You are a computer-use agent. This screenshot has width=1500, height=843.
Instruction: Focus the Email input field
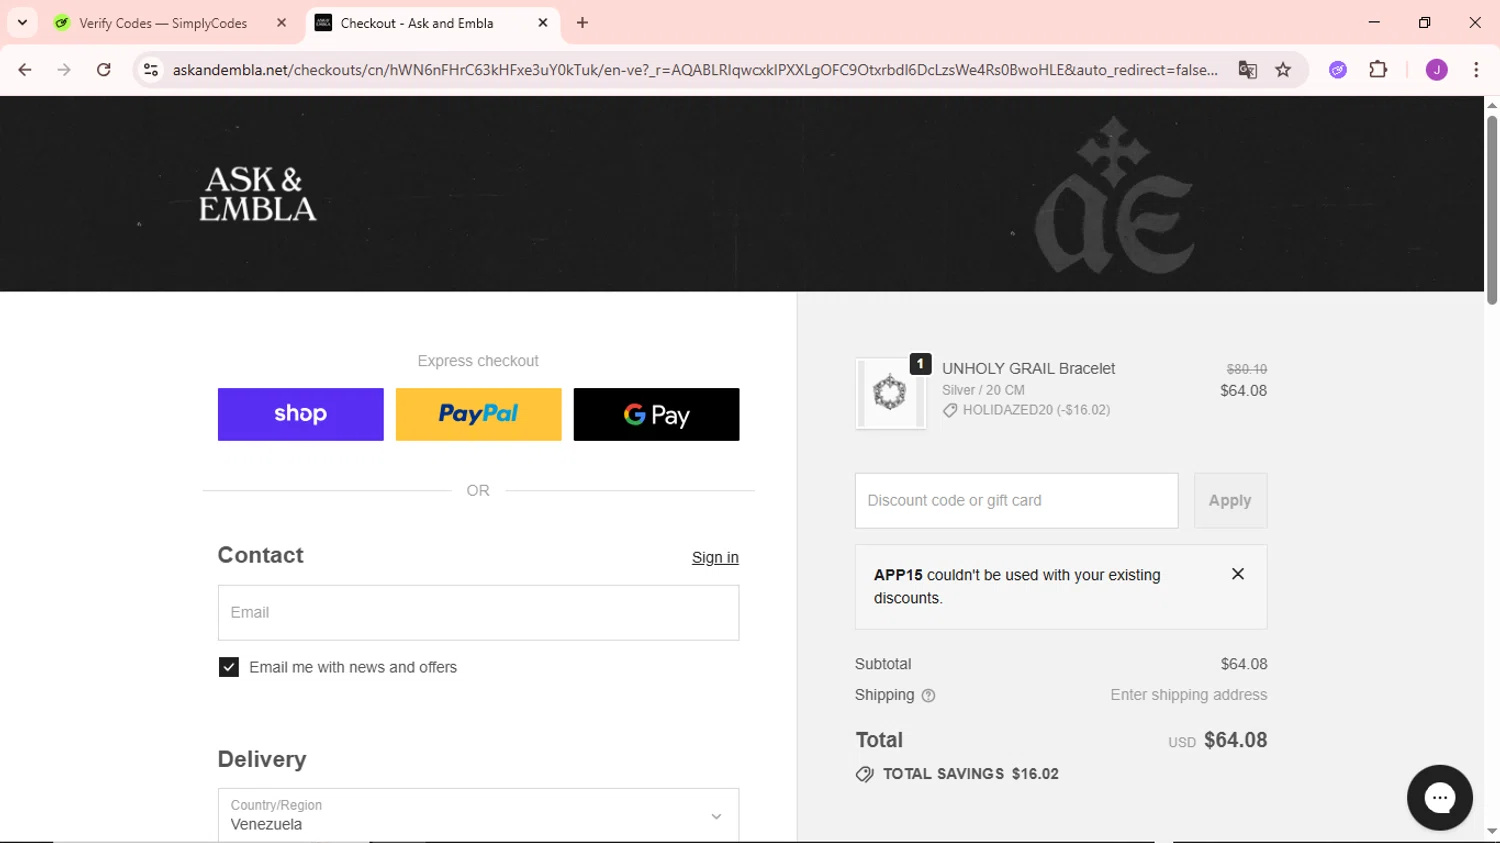(x=479, y=613)
